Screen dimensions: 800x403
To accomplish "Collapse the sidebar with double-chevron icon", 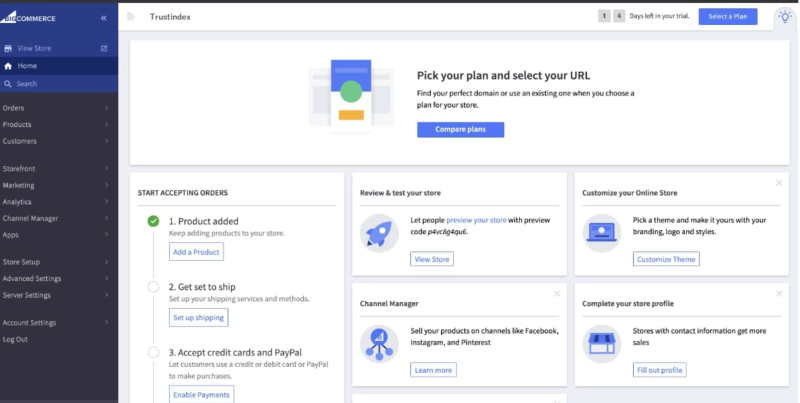I will coord(104,18).
